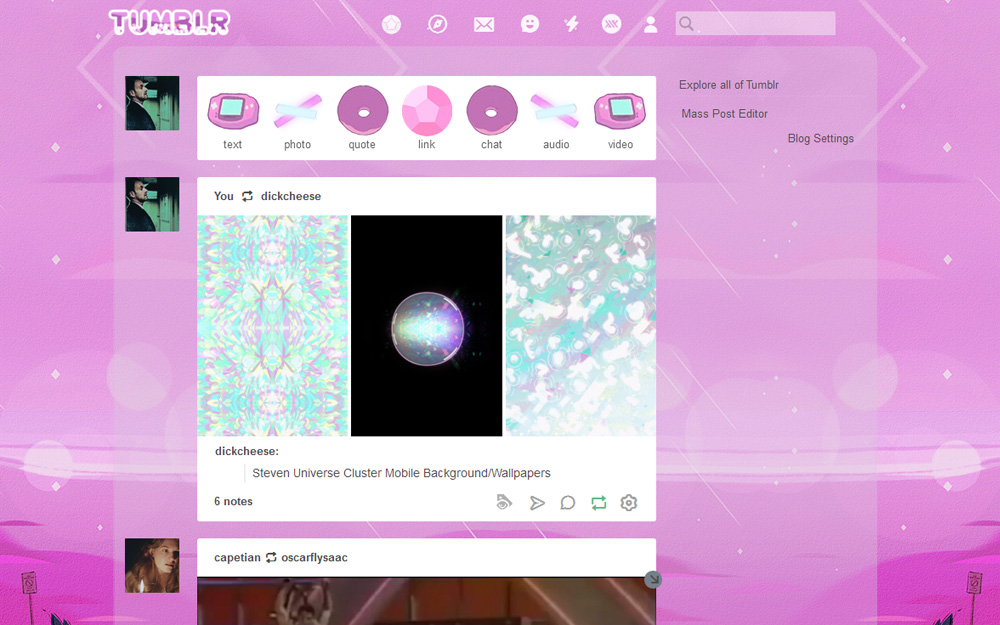Open the Tumblr logo home link

click(x=169, y=23)
